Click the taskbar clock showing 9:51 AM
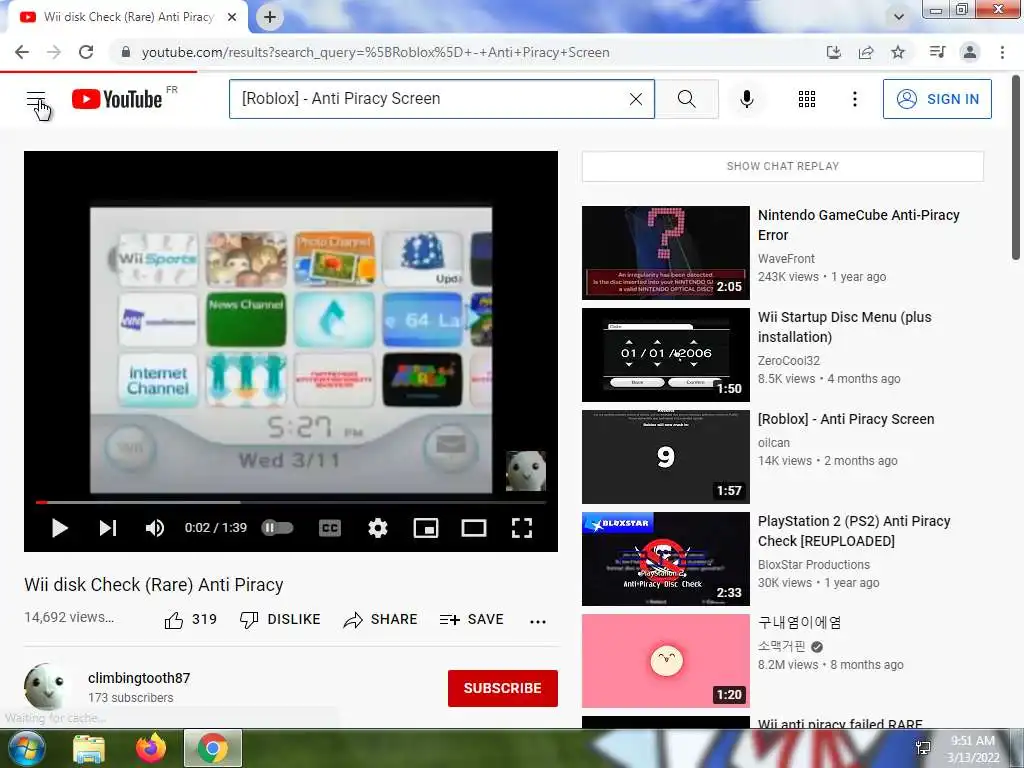The width and height of the screenshot is (1024, 768). click(x=972, y=749)
